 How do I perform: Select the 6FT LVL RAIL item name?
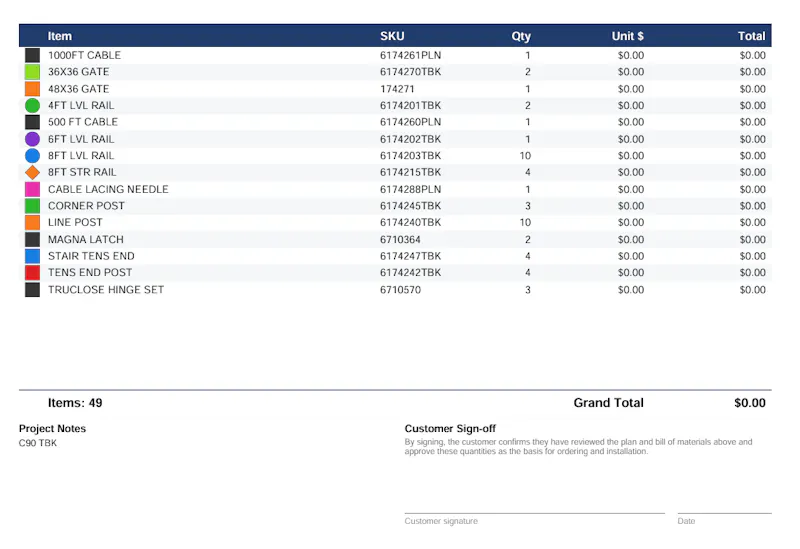tap(81, 139)
